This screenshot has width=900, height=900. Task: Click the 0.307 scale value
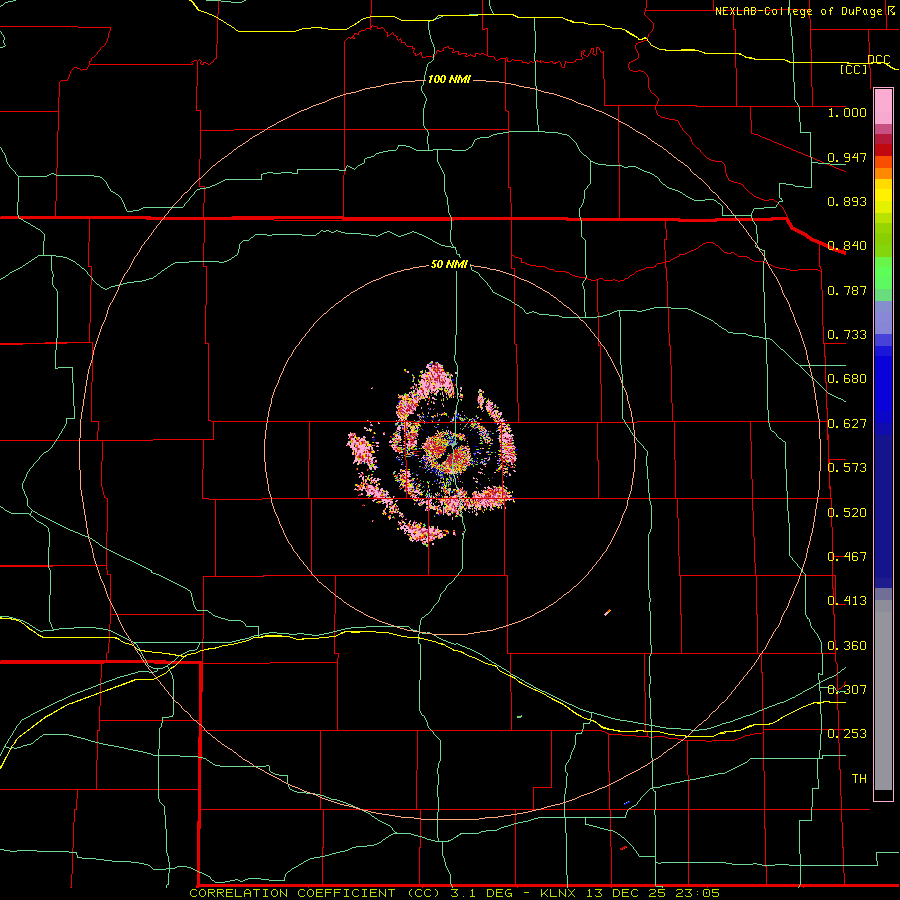pyautogui.click(x=847, y=690)
